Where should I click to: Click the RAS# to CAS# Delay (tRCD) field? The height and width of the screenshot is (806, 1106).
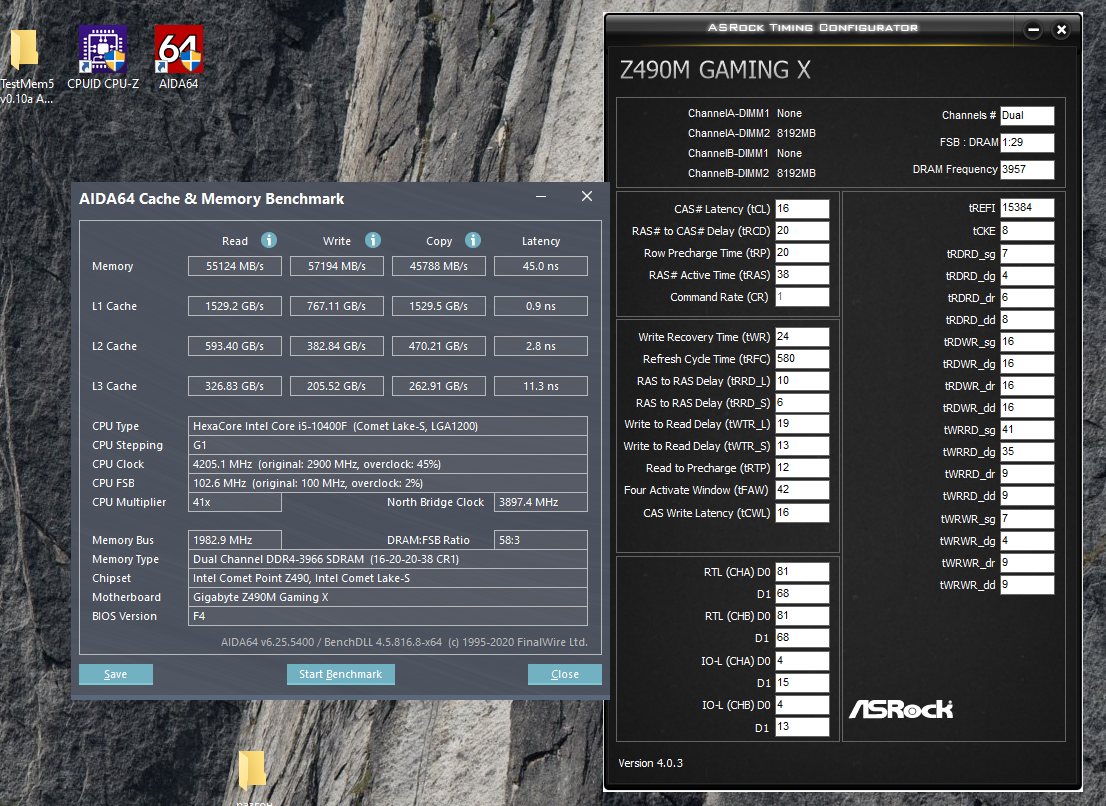tap(802, 231)
